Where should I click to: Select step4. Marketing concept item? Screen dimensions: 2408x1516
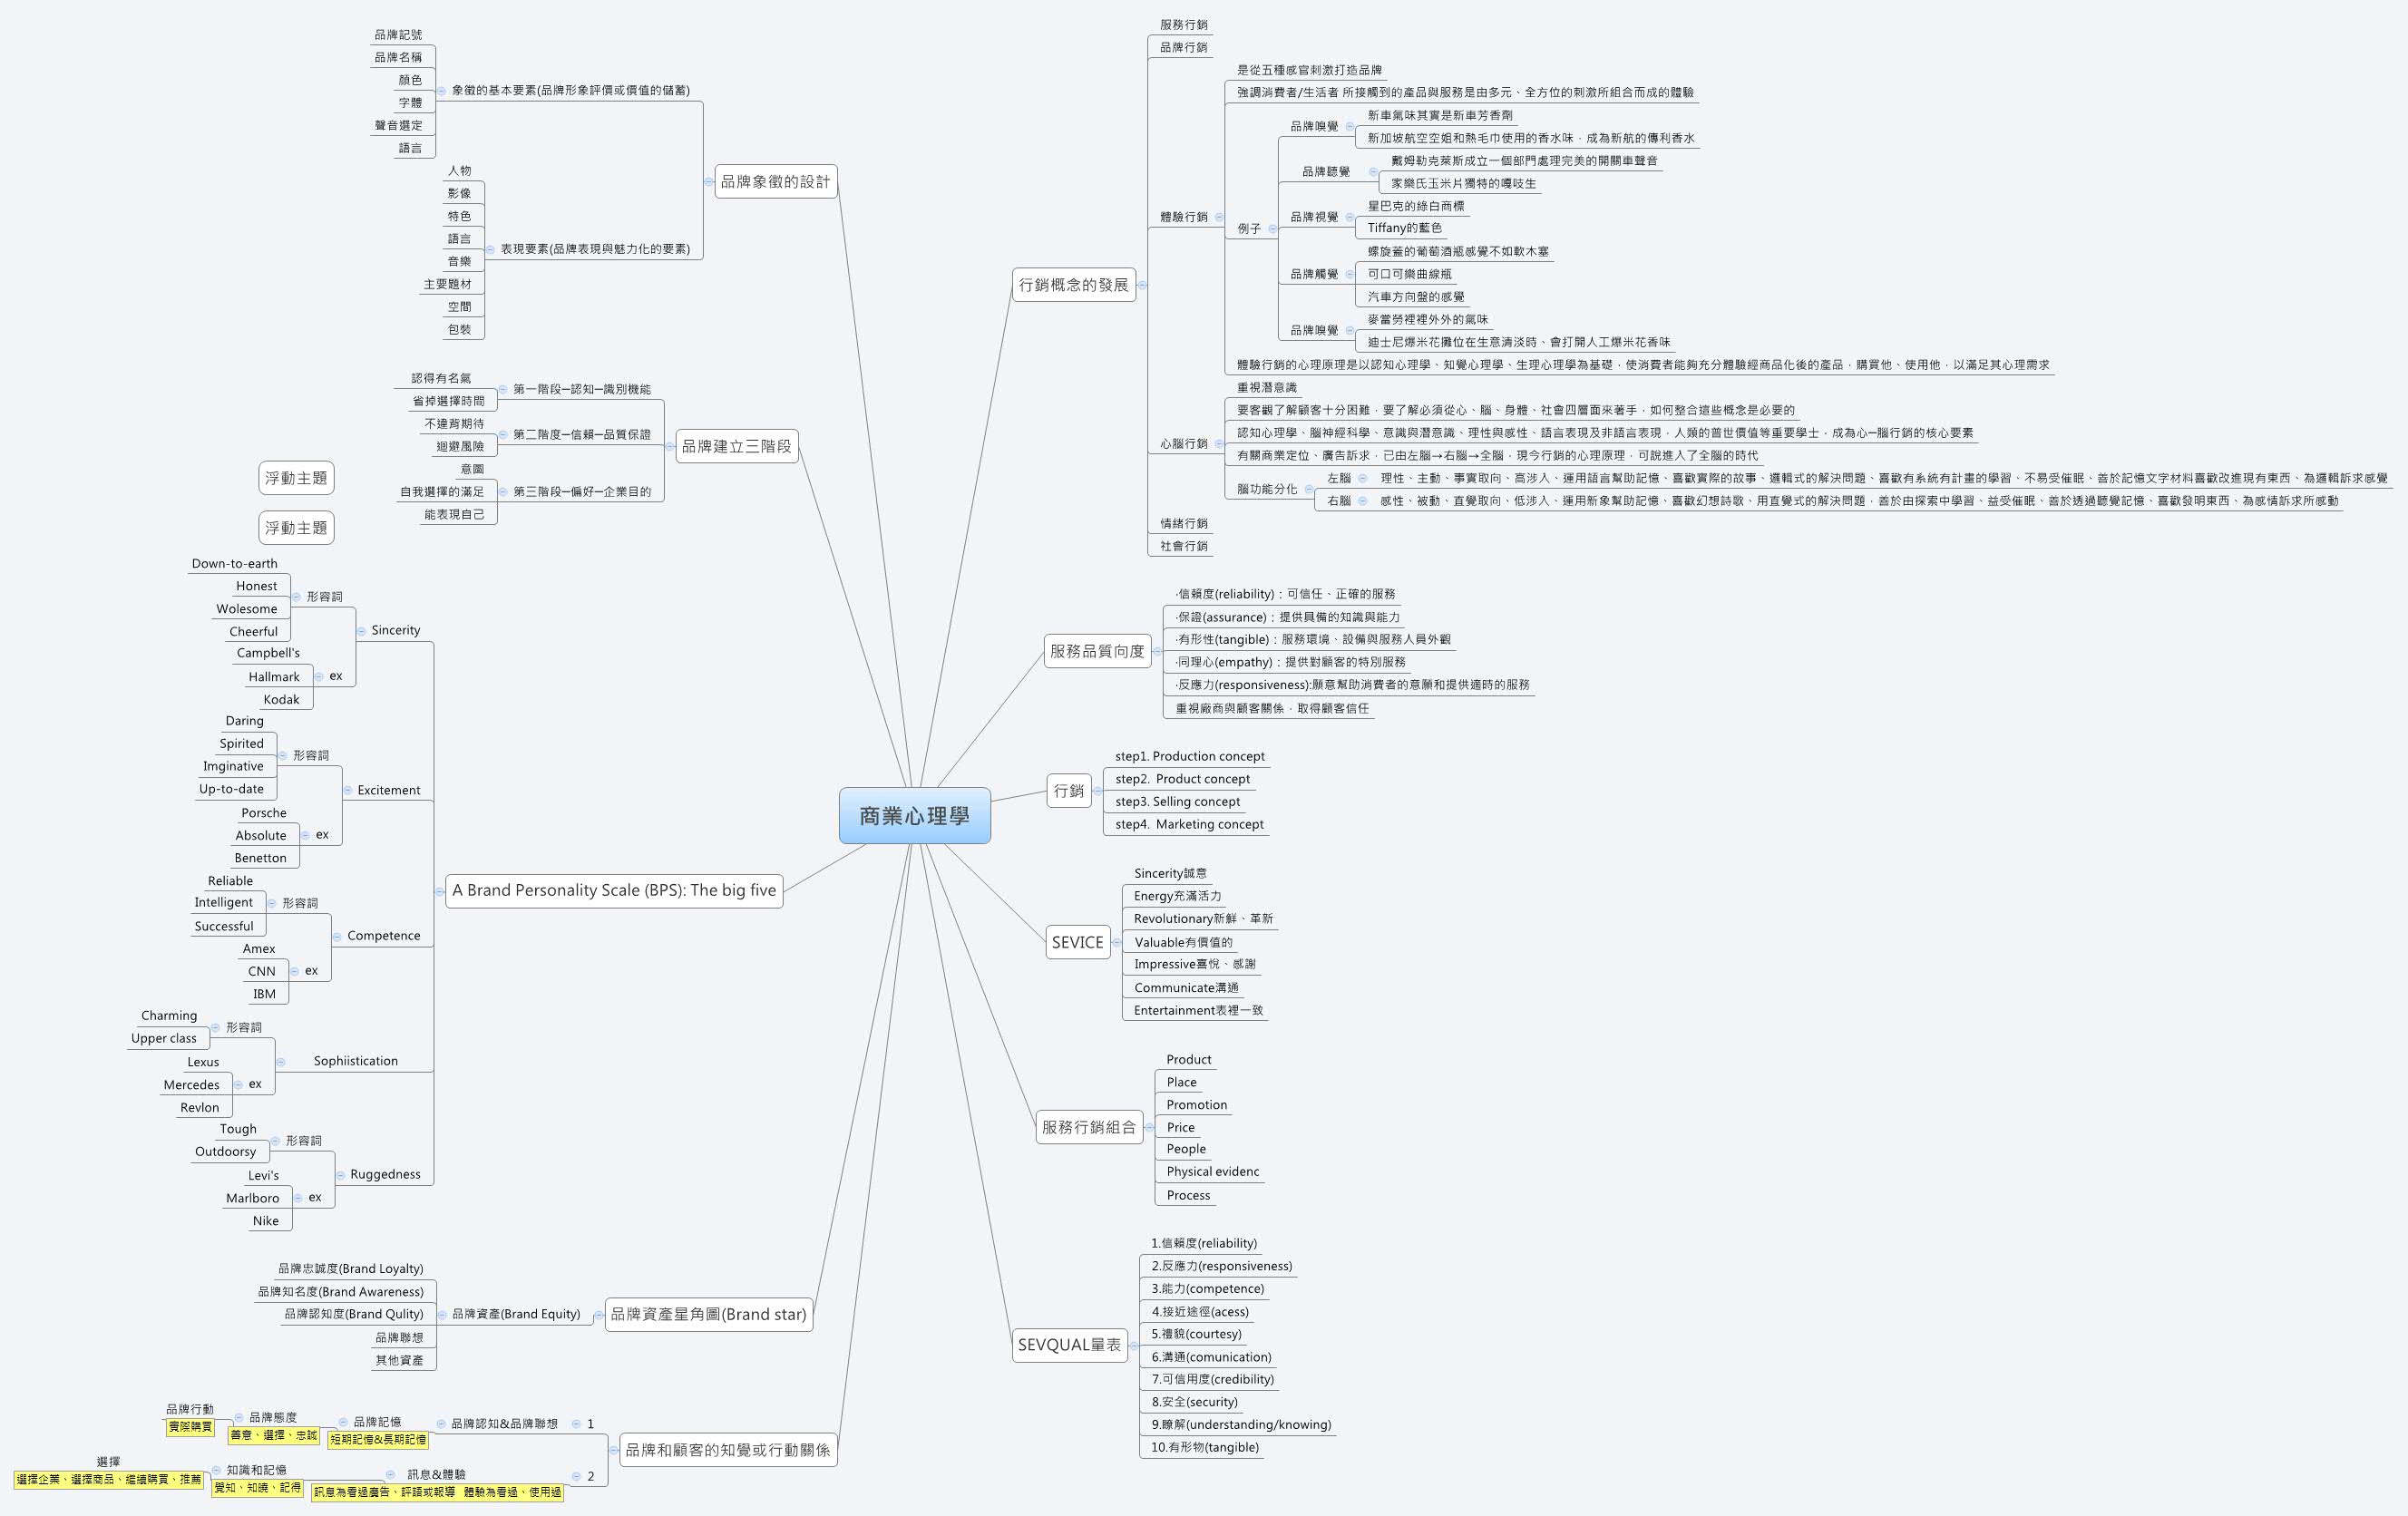[1188, 824]
